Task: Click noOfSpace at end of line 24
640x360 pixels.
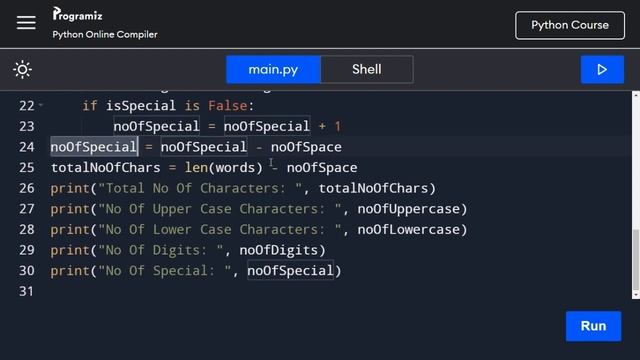Action: pyautogui.click(x=306, y=147)
